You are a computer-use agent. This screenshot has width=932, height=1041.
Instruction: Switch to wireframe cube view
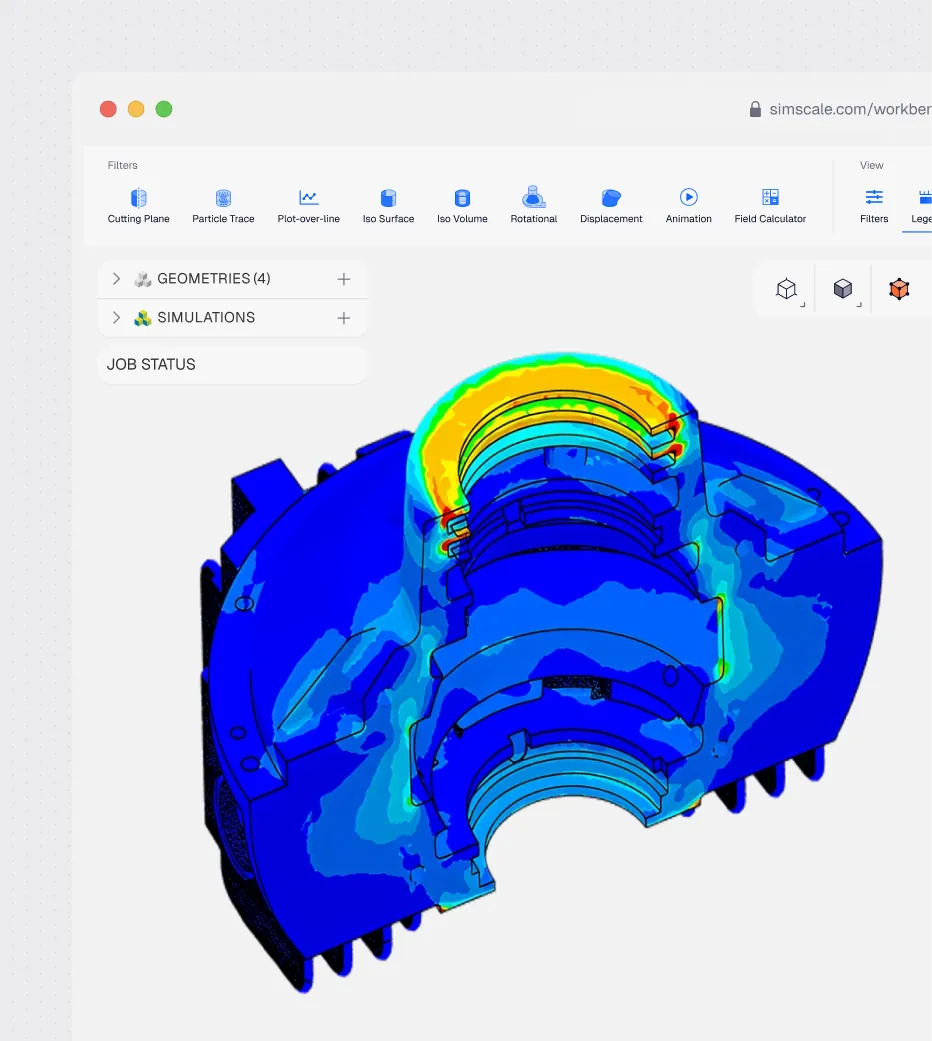click(x=787, y=289)
